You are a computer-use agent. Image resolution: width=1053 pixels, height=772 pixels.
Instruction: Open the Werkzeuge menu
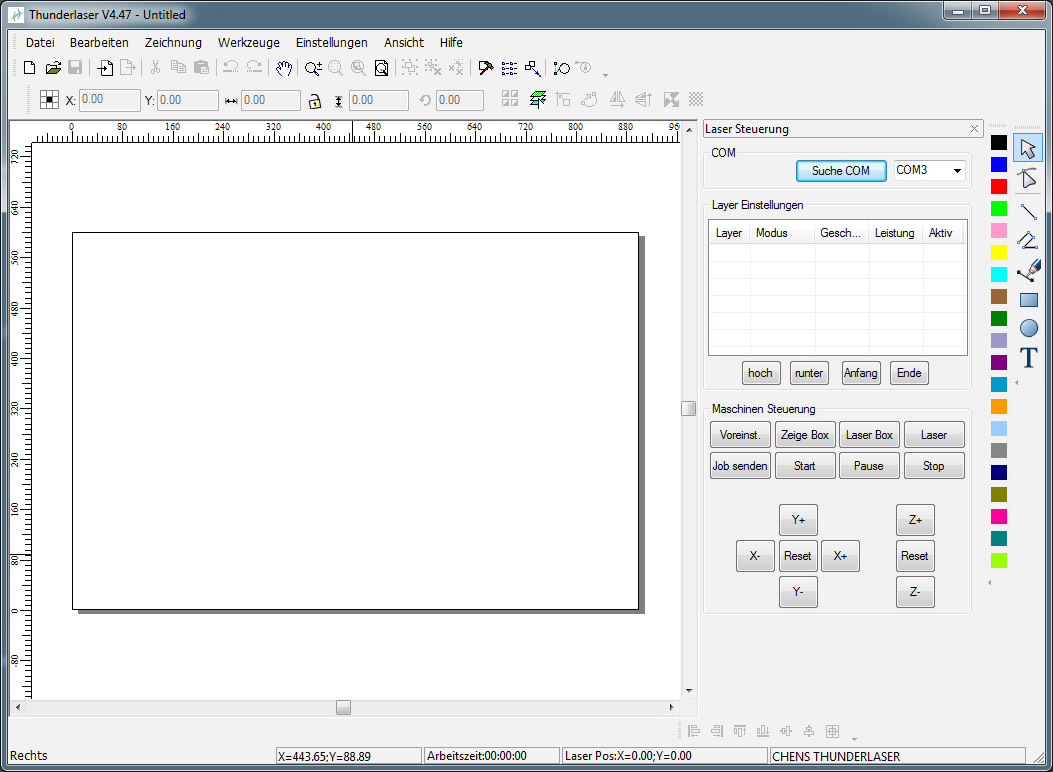click(x=249, y=42)
